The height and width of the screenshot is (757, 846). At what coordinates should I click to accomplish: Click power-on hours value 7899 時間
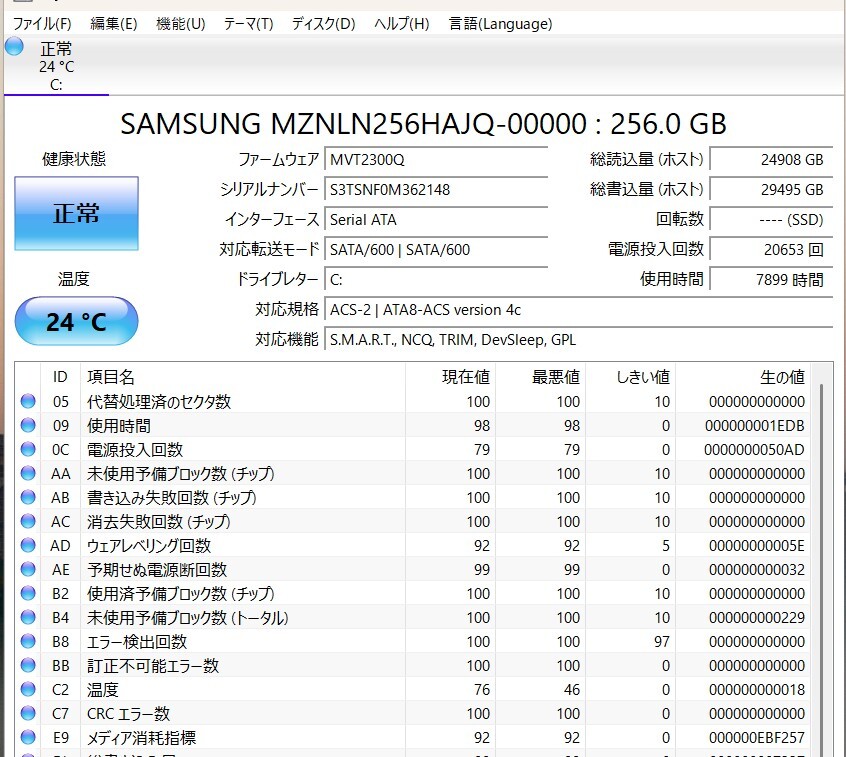coord(771,279)
